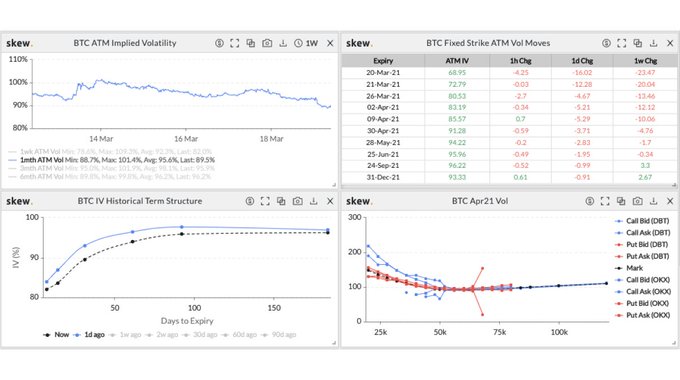The width and height of the screenshot is (680, 380).
Task: Duplicate the BTC ATM Implied Volatility panel
Action: click(x=251, y=43)
